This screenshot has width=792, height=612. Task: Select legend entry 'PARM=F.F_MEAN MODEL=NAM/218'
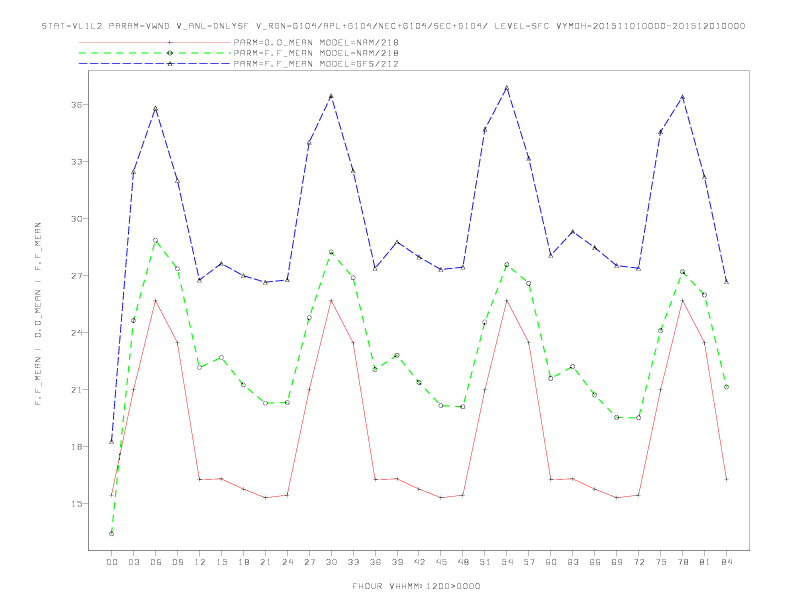click(316, 53)
